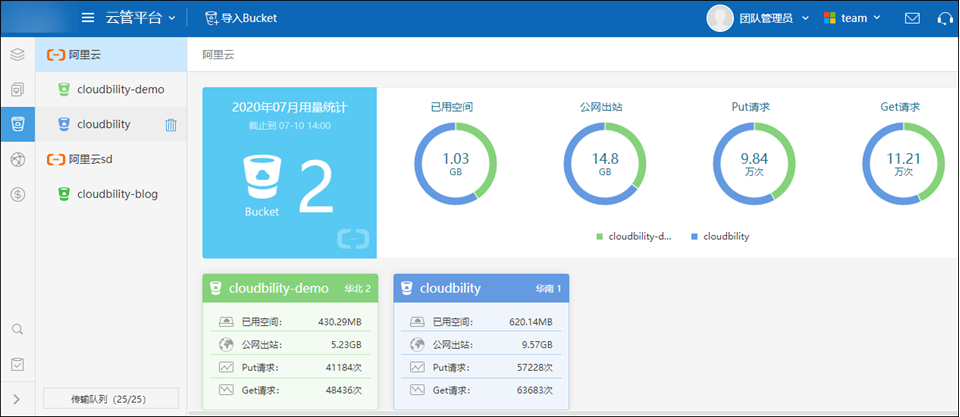Click the globe icon in cloudbility card

tap(418, 345)
